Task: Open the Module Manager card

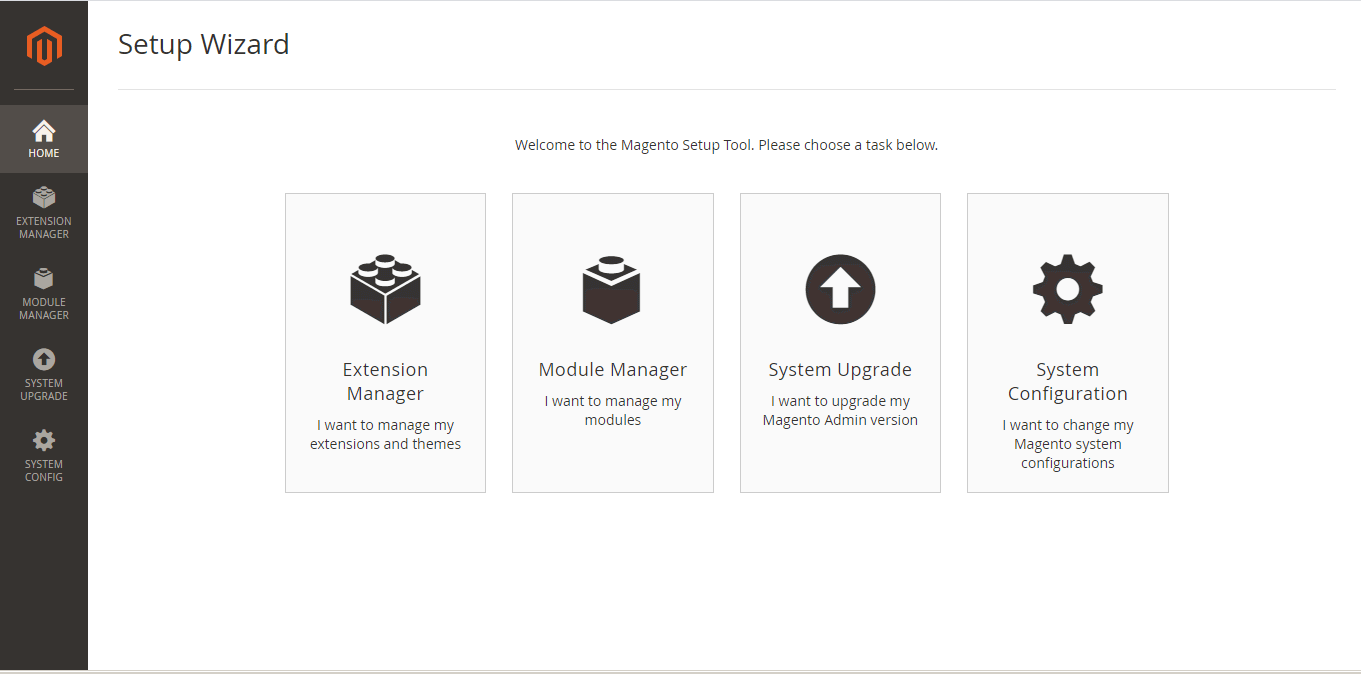Action: pyautogui.click(x=612, y=342)
